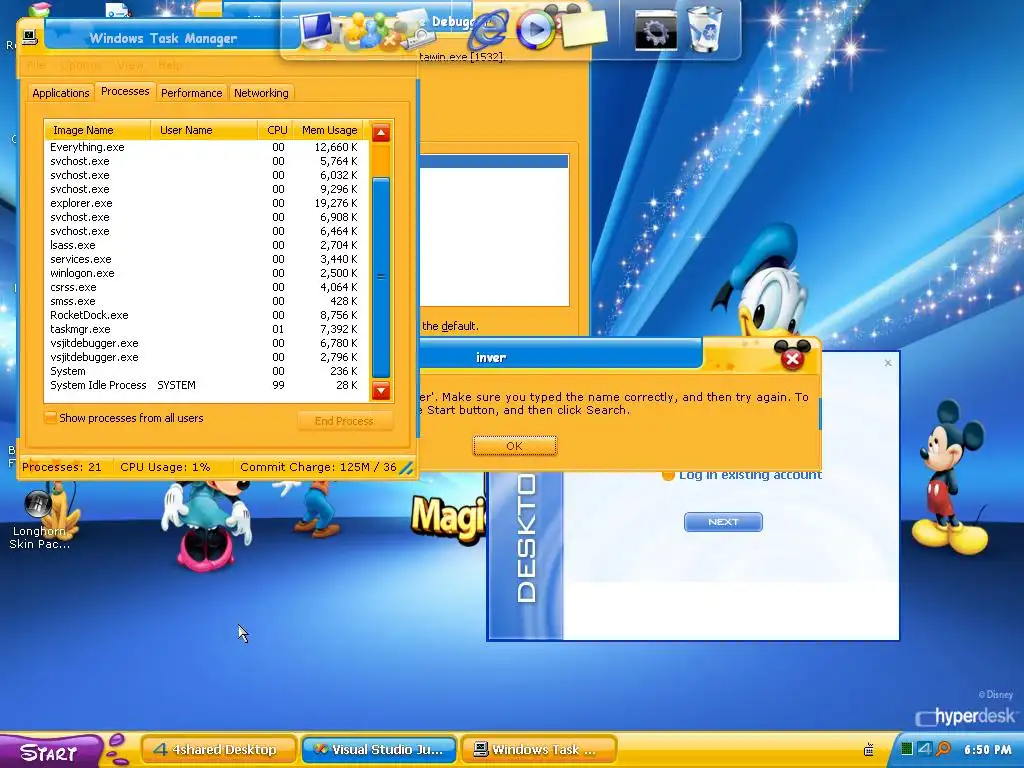
Task: Open the Longhorn Skin Pack desktop icon
Action: pyautogui.click(x=39, y=520)
